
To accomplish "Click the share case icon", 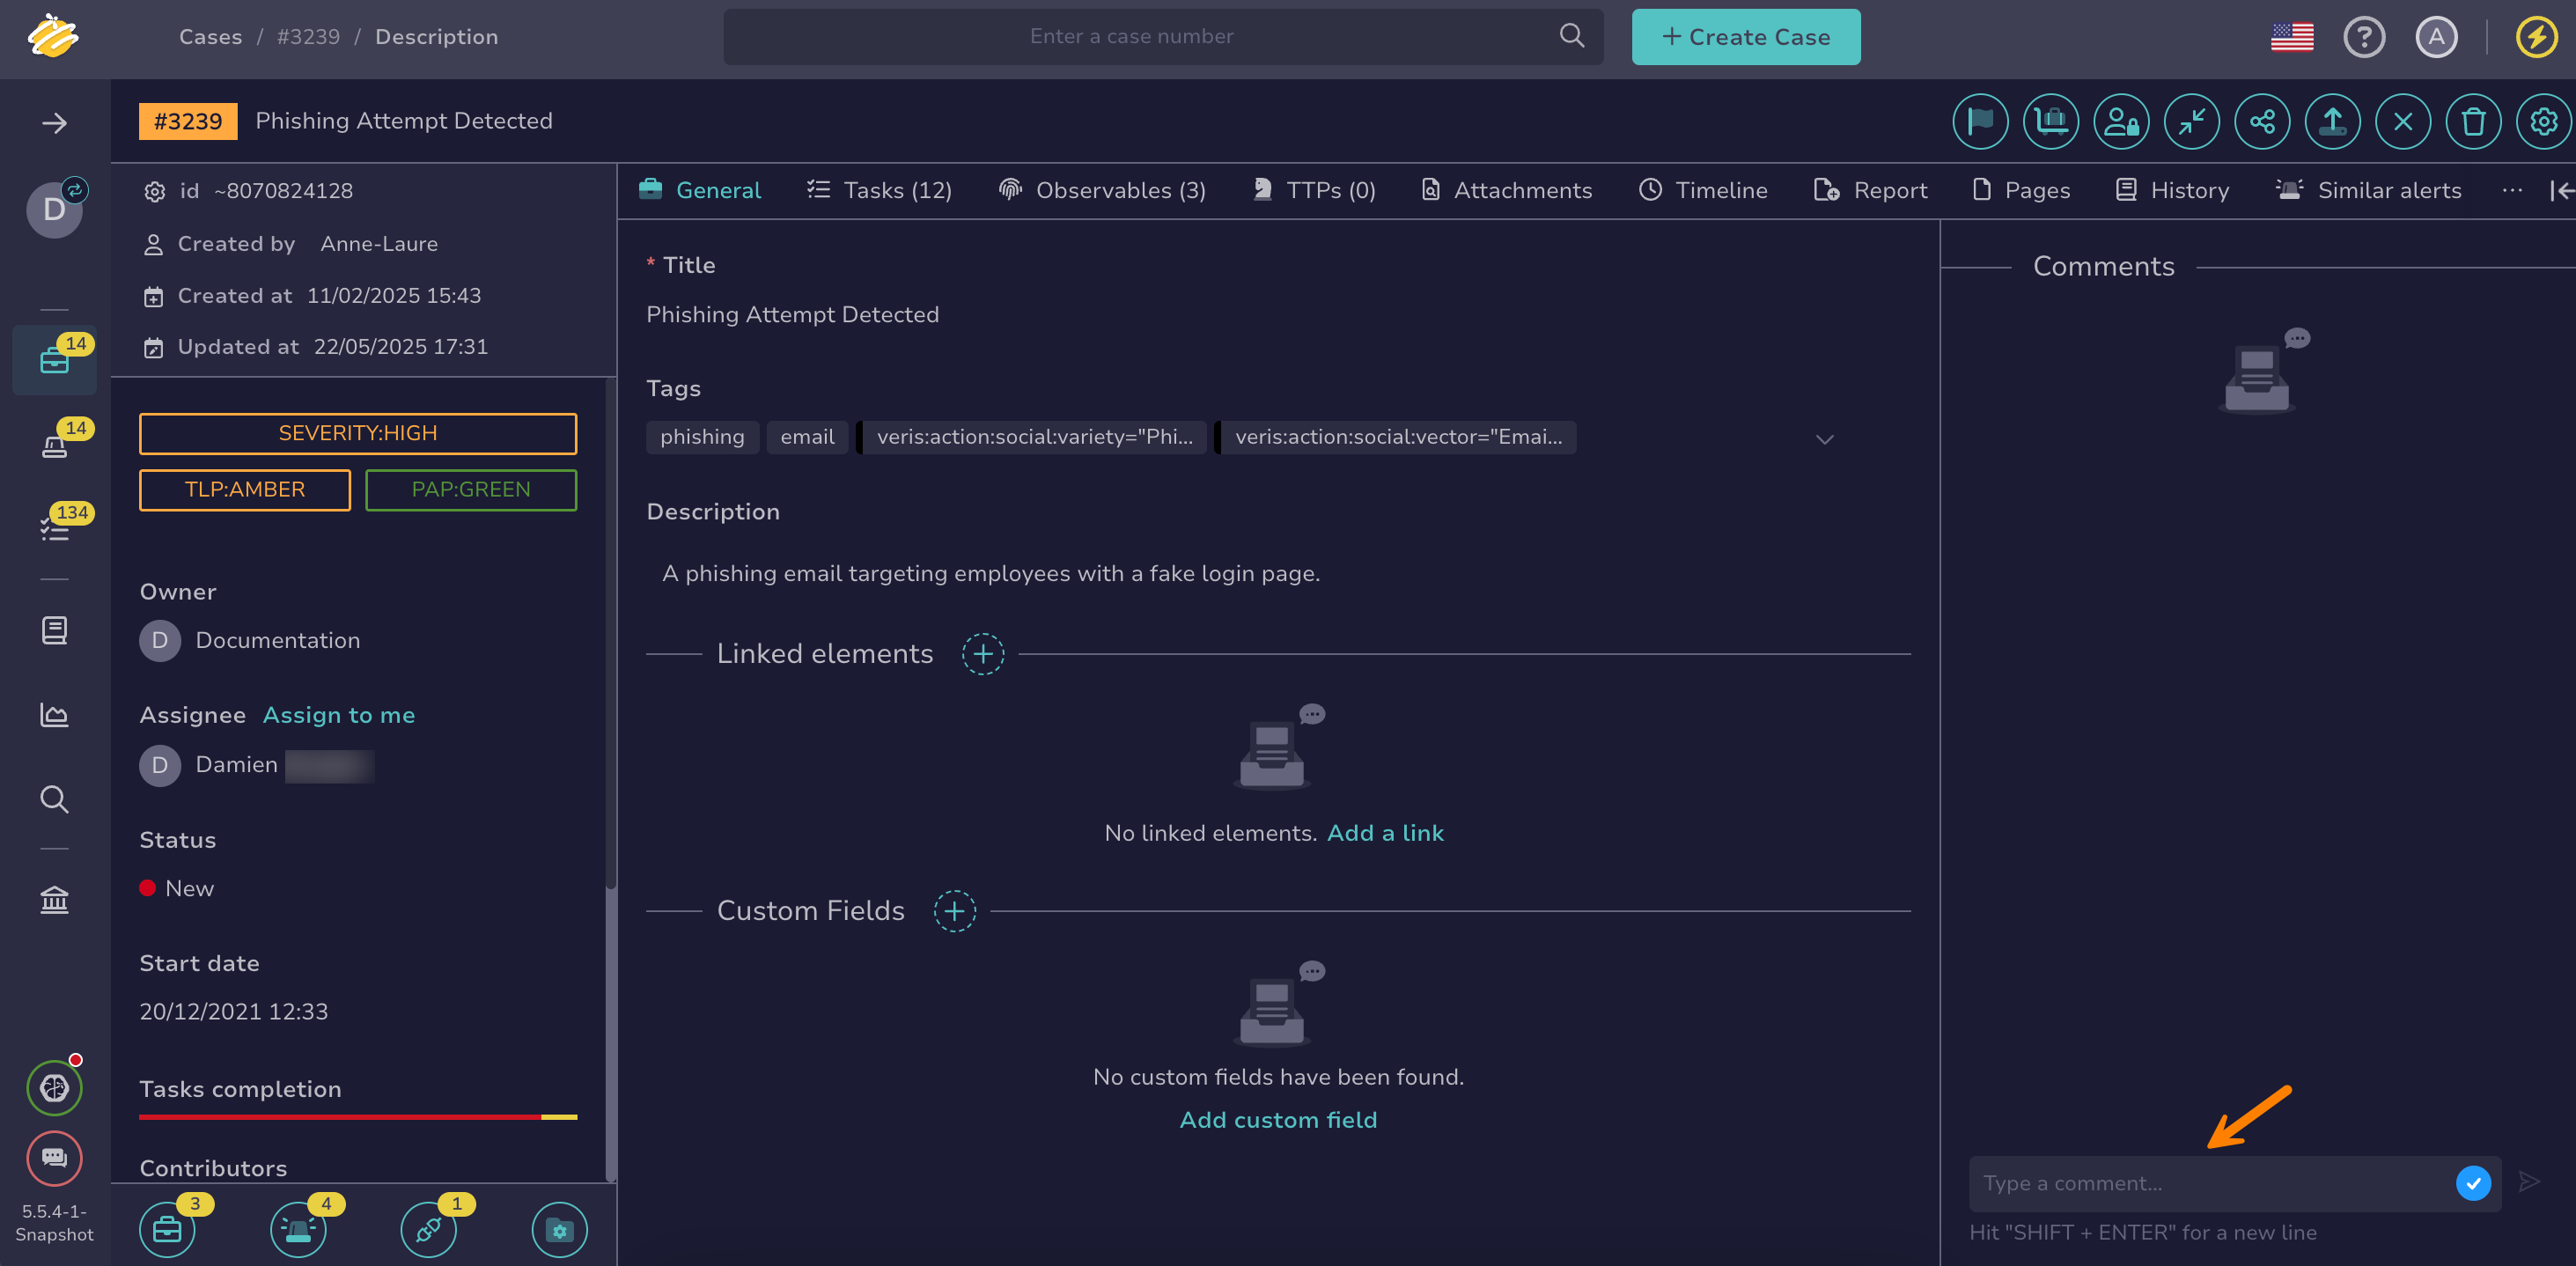I will [x=2261, y=122].
